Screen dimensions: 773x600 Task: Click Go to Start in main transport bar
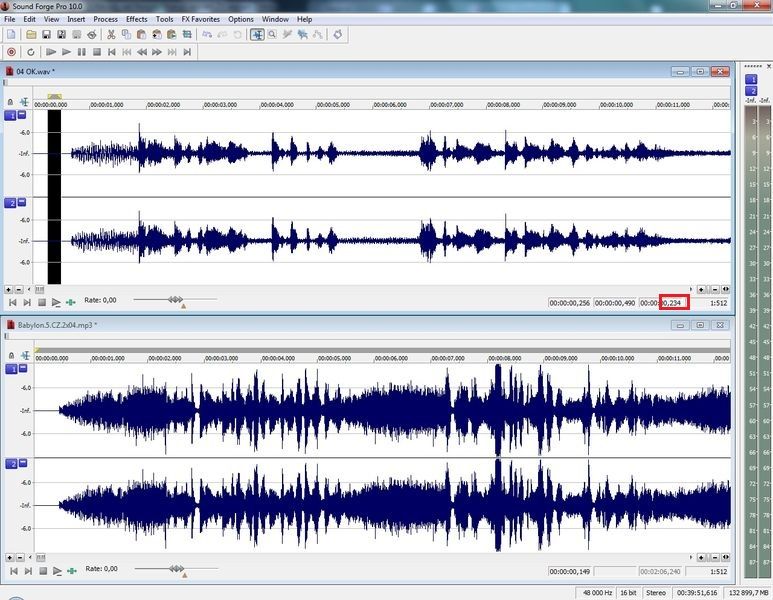click(112, 52)
